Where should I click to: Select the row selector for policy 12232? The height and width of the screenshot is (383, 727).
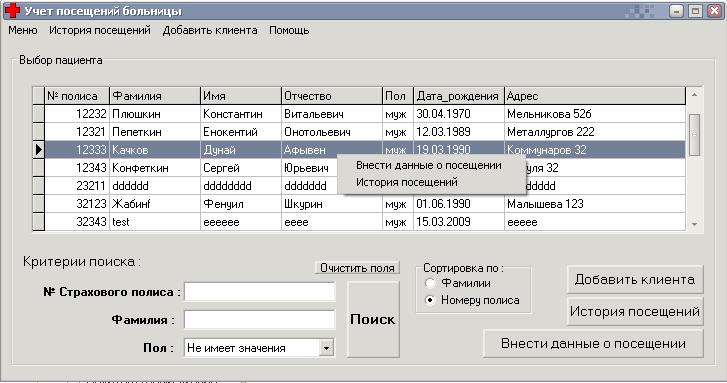tap(38, 114)
